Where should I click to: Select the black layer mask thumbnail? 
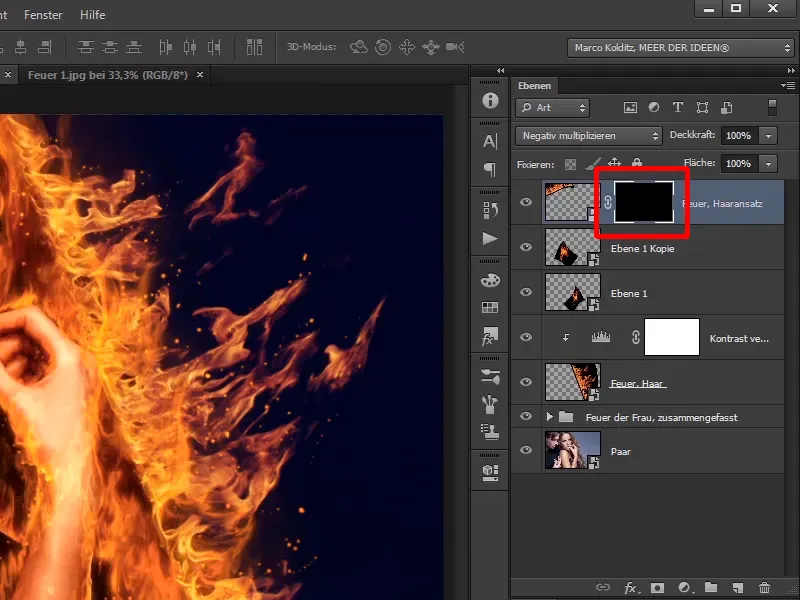coord(644,202)
